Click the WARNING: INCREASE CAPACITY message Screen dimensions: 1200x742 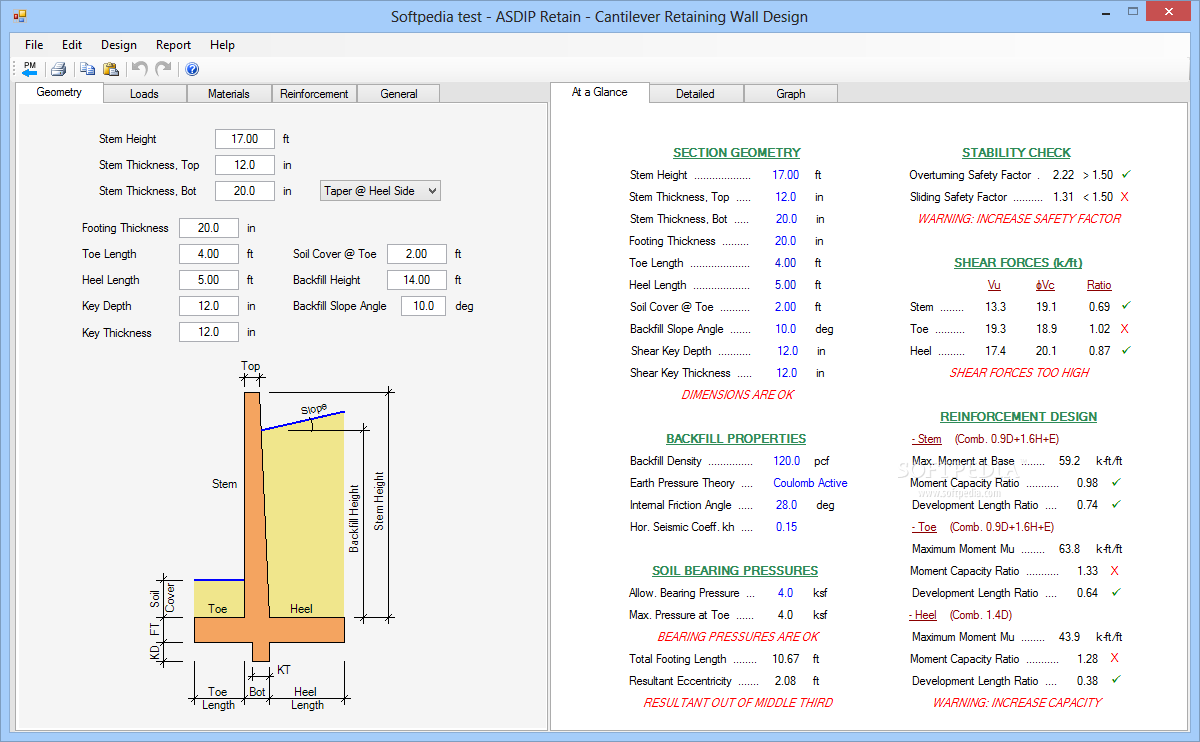[x=1018, y=703]
